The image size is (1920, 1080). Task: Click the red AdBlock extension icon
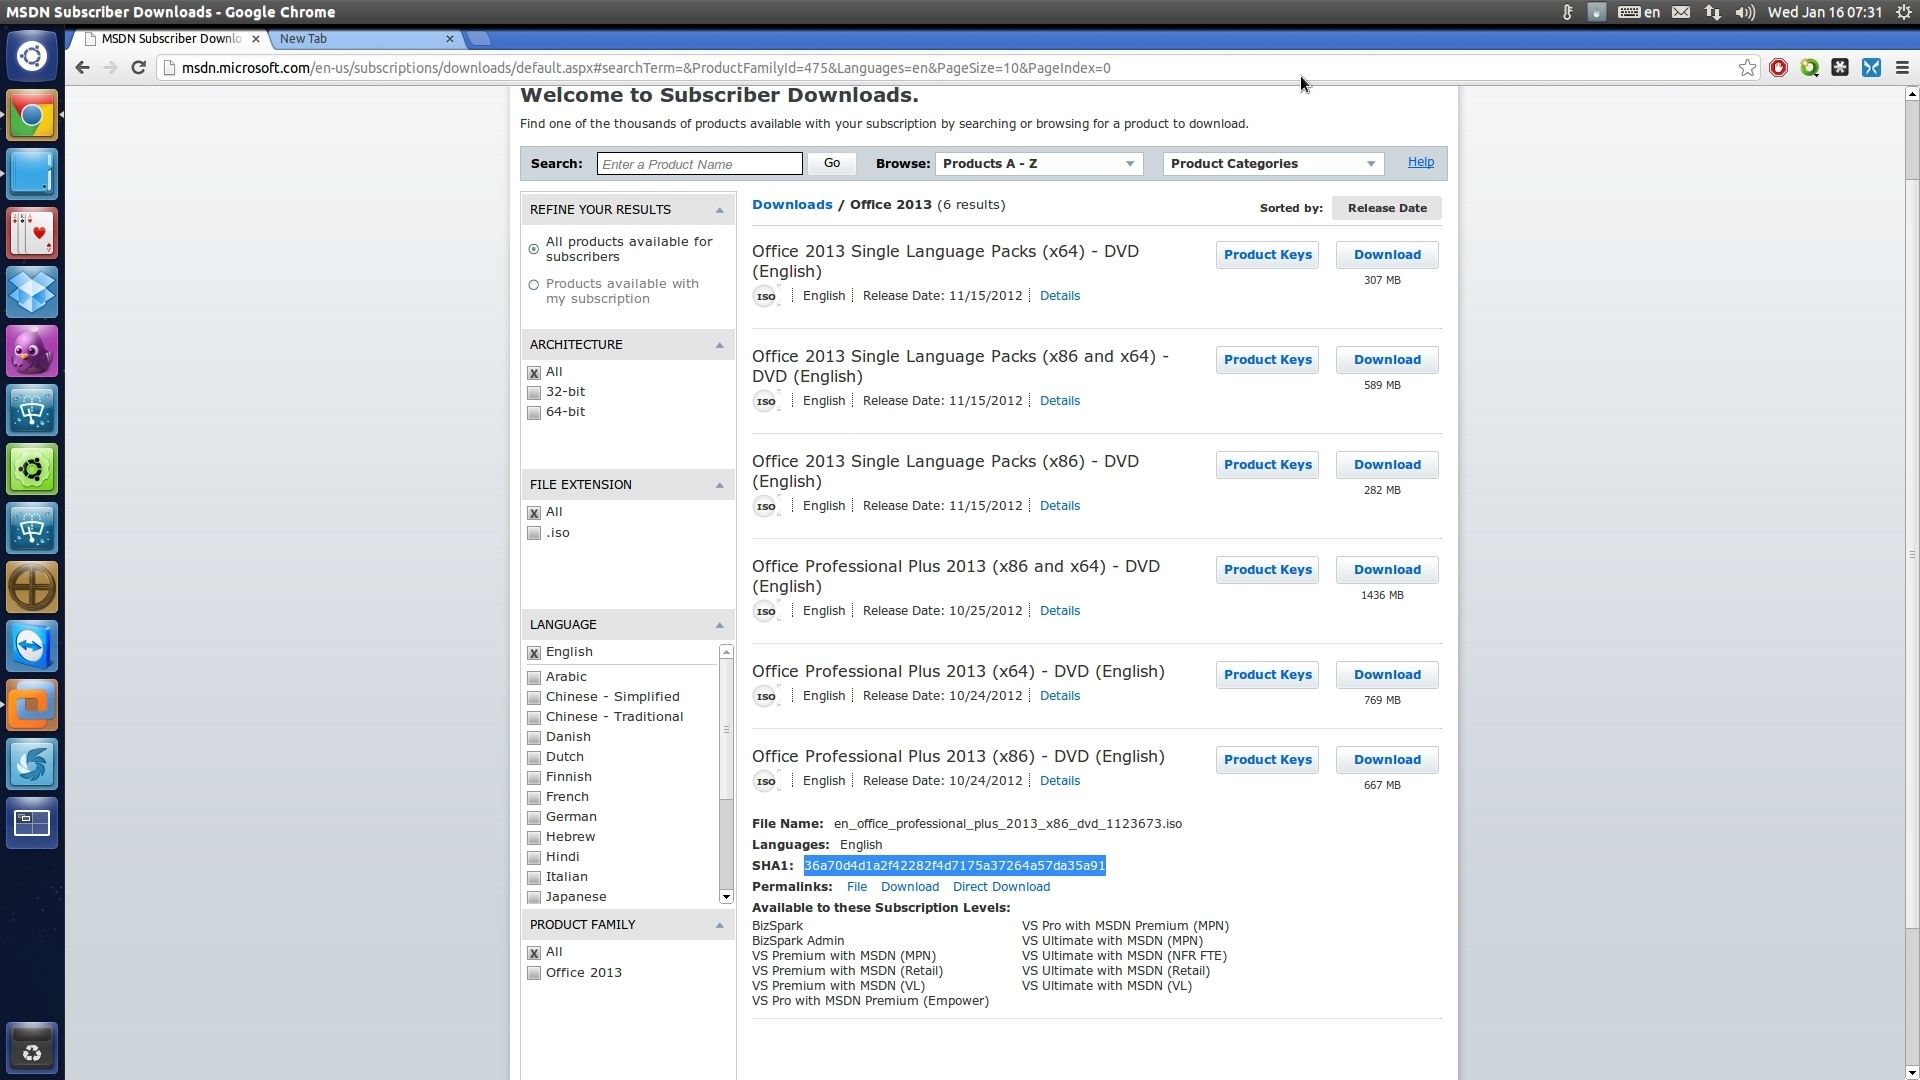1778,68
